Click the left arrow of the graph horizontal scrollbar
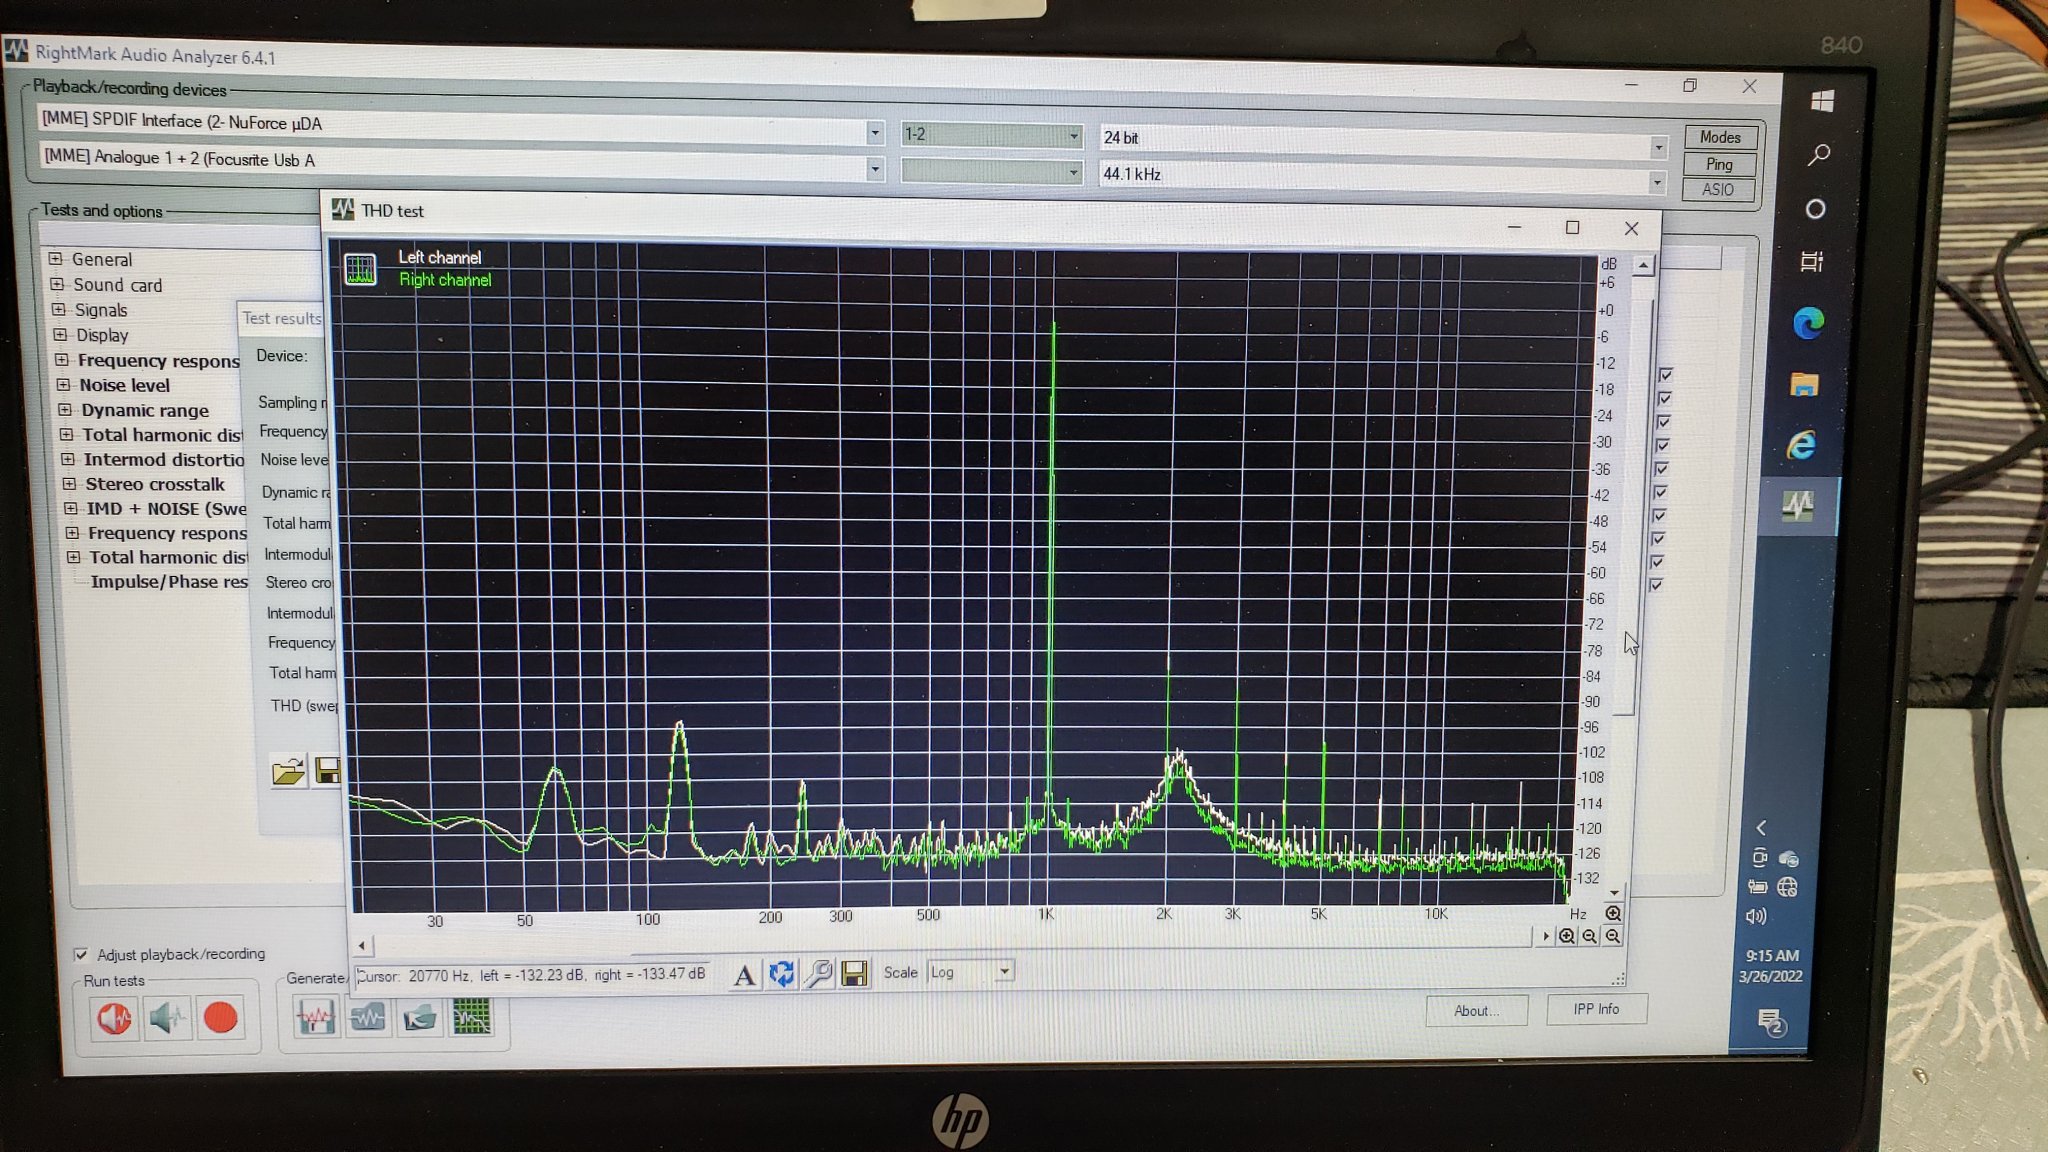This screenshot has width=2048, height=1152. click(362, 945)
